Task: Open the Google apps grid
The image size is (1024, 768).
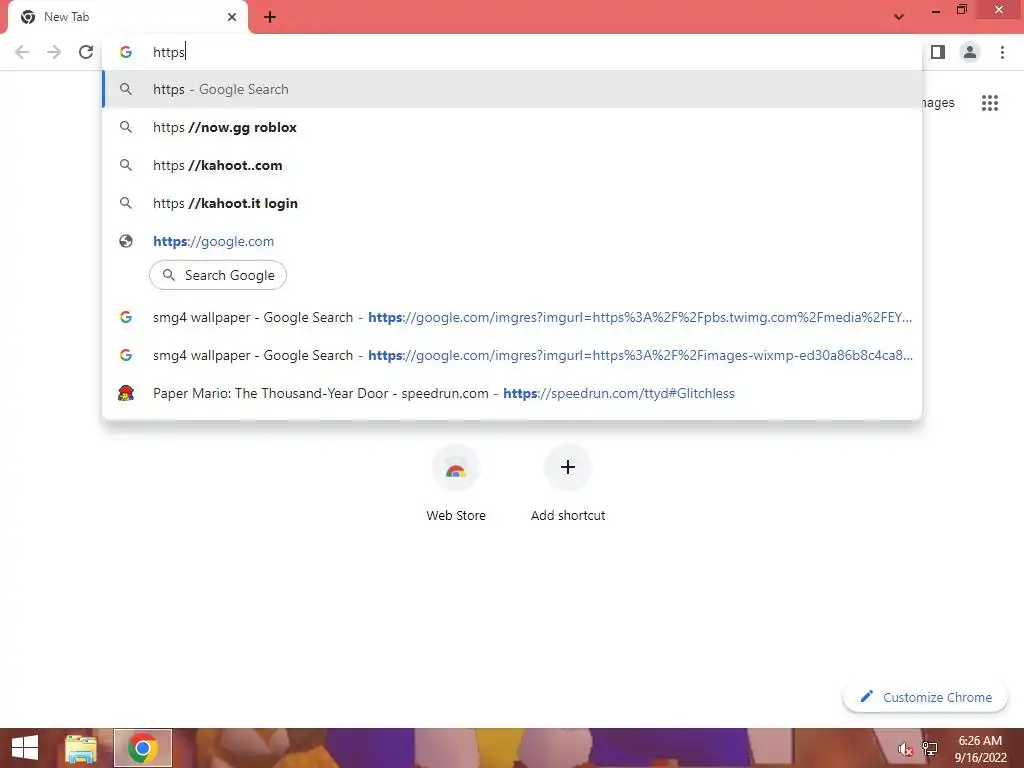Action: click(x=989, y=103)
